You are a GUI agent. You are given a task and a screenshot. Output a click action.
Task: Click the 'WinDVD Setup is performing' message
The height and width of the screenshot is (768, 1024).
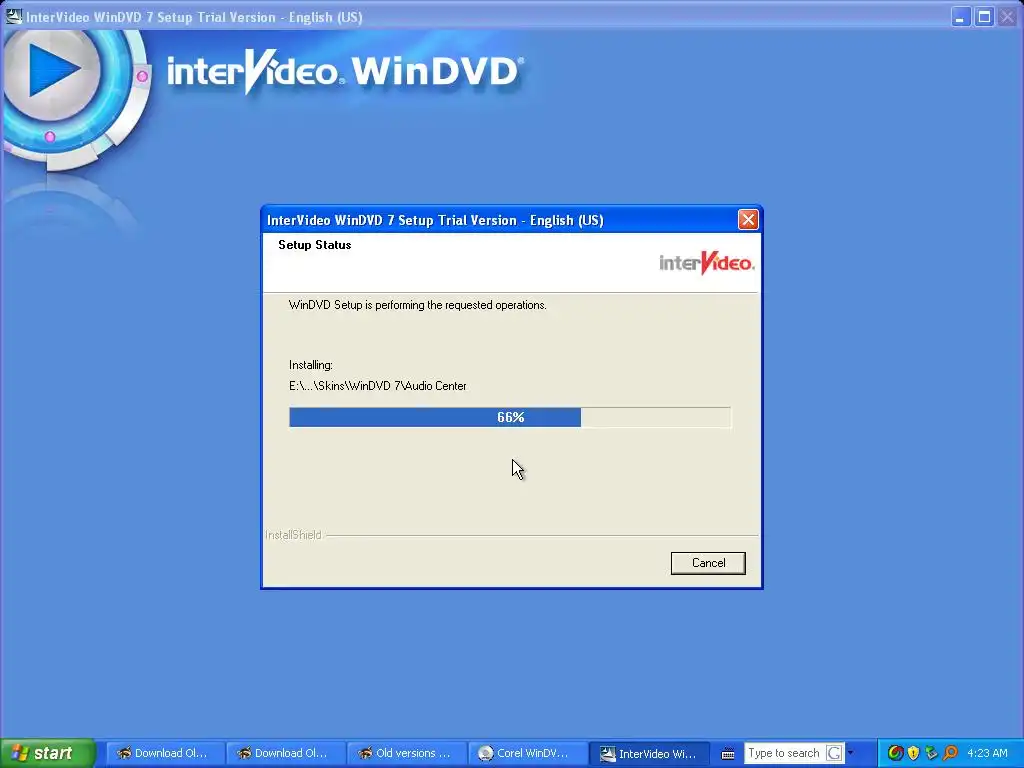coord(417,305)
